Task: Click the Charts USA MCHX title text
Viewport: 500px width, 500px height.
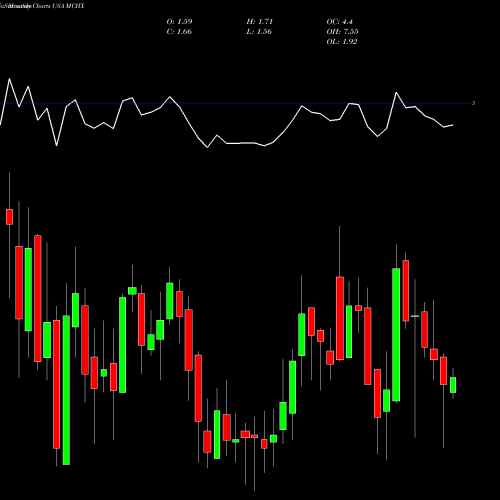Action: coord(58,6)
